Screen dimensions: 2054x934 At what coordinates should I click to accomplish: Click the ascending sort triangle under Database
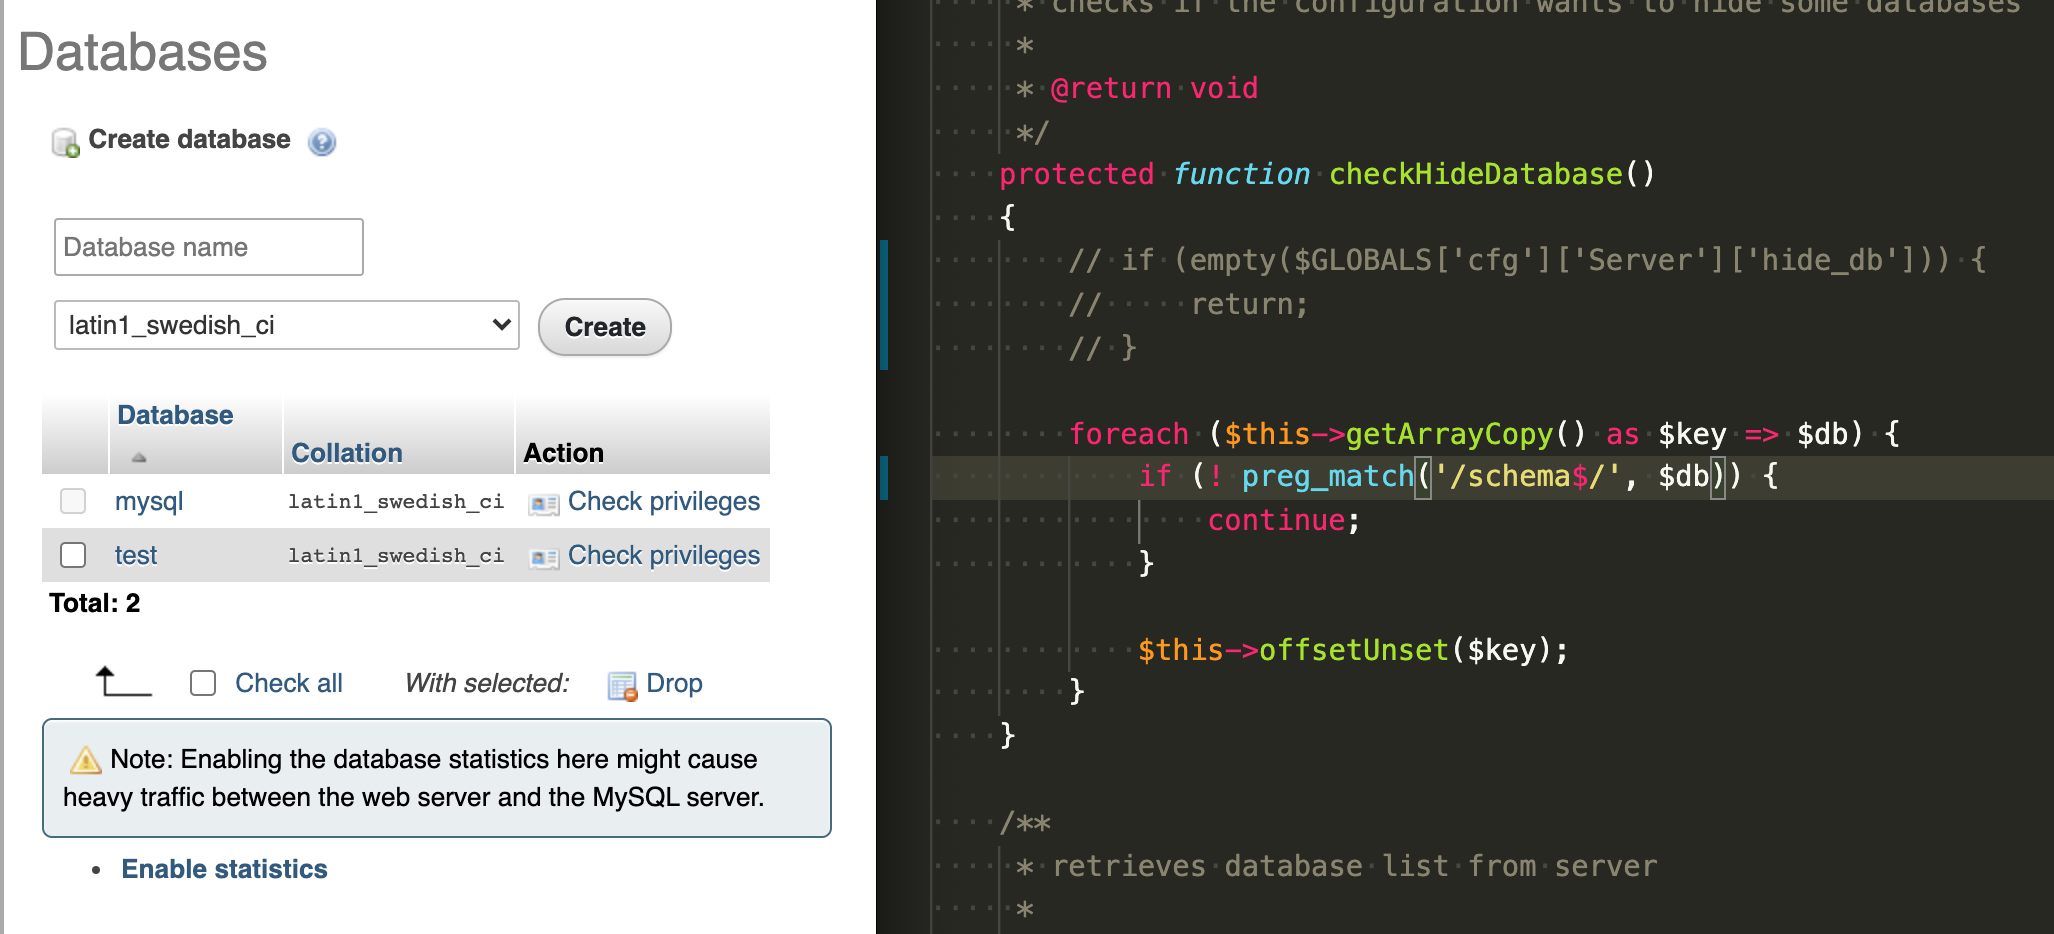136,457
